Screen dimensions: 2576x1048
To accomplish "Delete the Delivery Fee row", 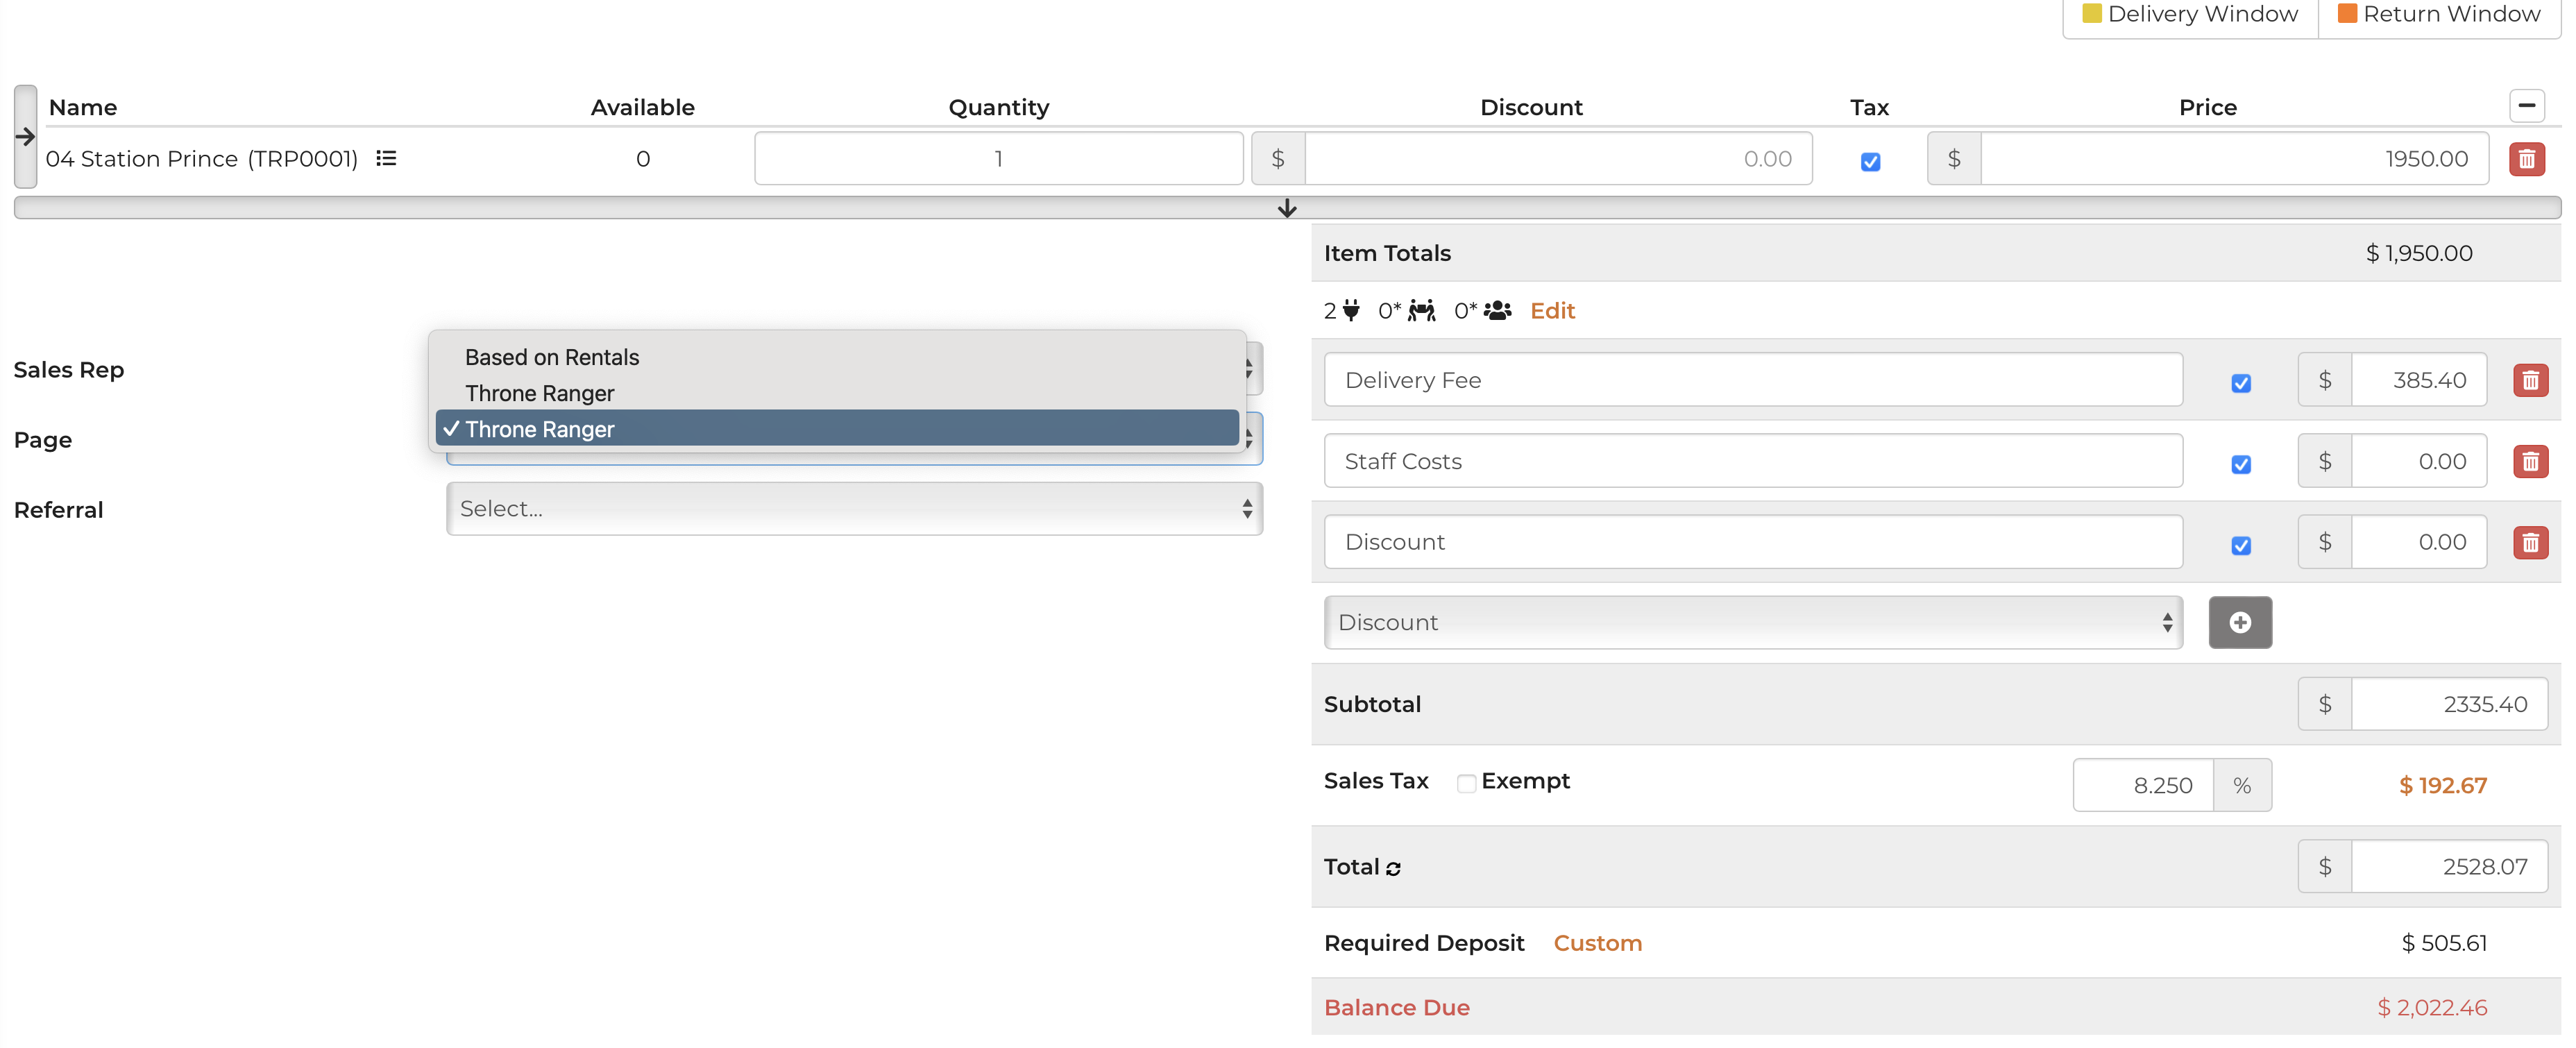I will pos(2530,380).
